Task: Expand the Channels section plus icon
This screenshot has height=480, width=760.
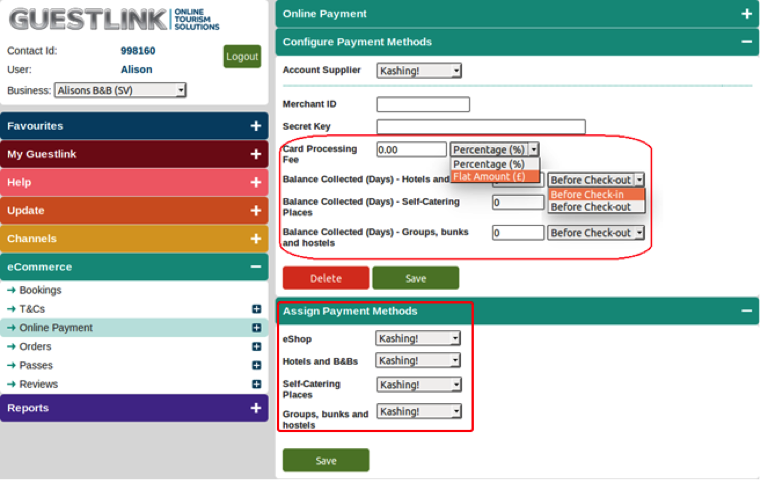Action: click(x=255, y=239)
